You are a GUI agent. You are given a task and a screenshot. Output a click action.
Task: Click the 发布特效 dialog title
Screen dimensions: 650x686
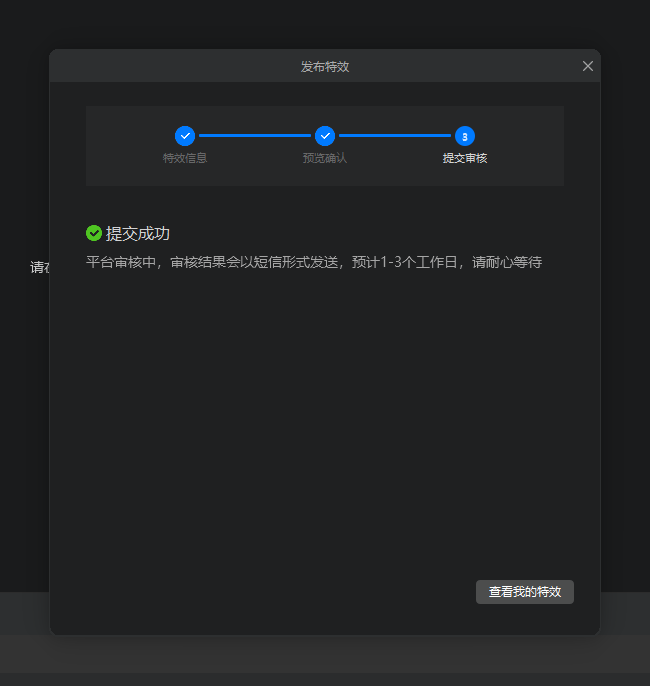pos(325,66)
